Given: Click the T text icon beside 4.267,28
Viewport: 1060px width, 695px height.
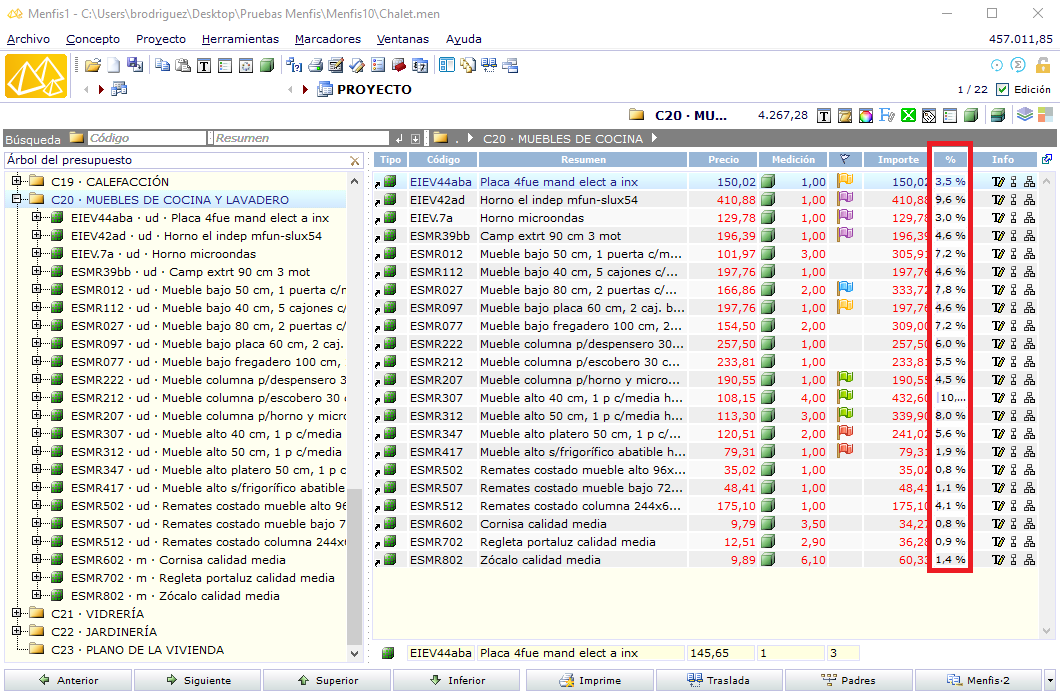Looking at the screenshot, I should (x=824, y=116).
